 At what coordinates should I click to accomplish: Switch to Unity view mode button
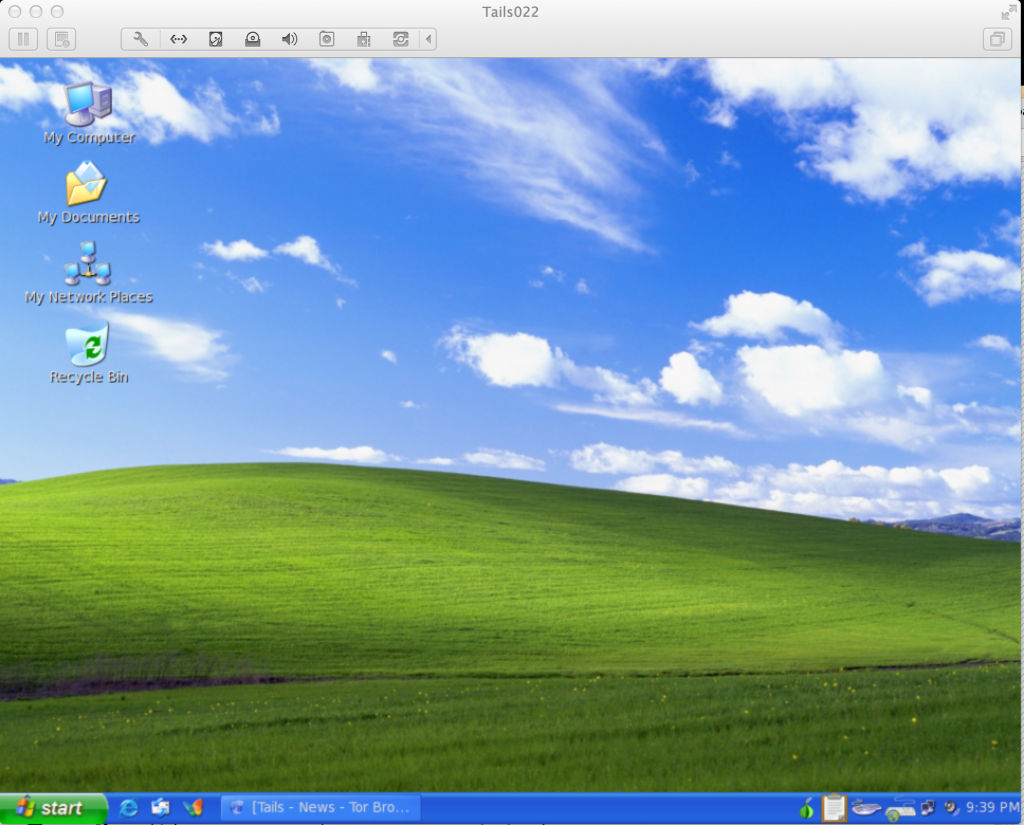click(x=996, y=39)
